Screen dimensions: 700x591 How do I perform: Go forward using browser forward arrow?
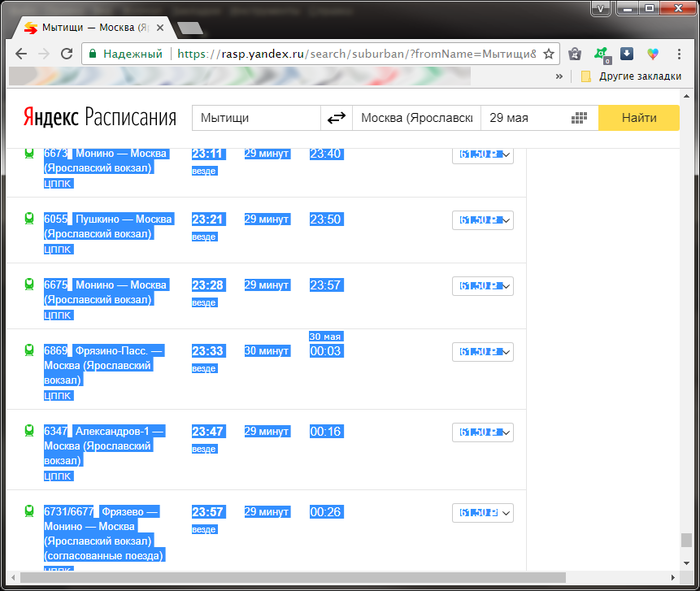click(x=44, y=54)
